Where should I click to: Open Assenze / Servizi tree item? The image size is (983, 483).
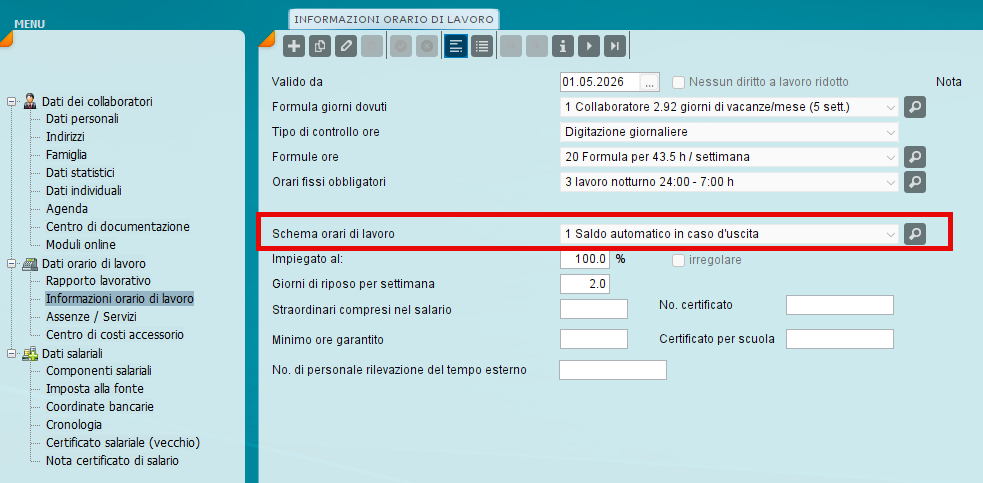pyautogui.click(x=92, y=317)
